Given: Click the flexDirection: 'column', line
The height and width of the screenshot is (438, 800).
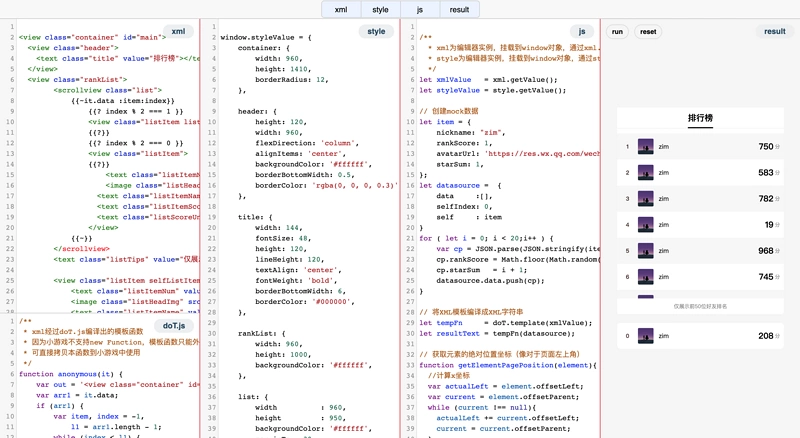Looking at the screenshot, I should pos(307,143).
